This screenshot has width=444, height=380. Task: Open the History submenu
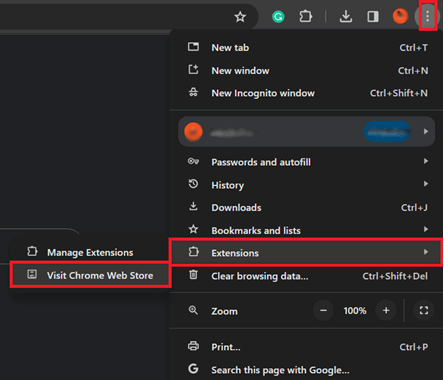click(306, 185)
